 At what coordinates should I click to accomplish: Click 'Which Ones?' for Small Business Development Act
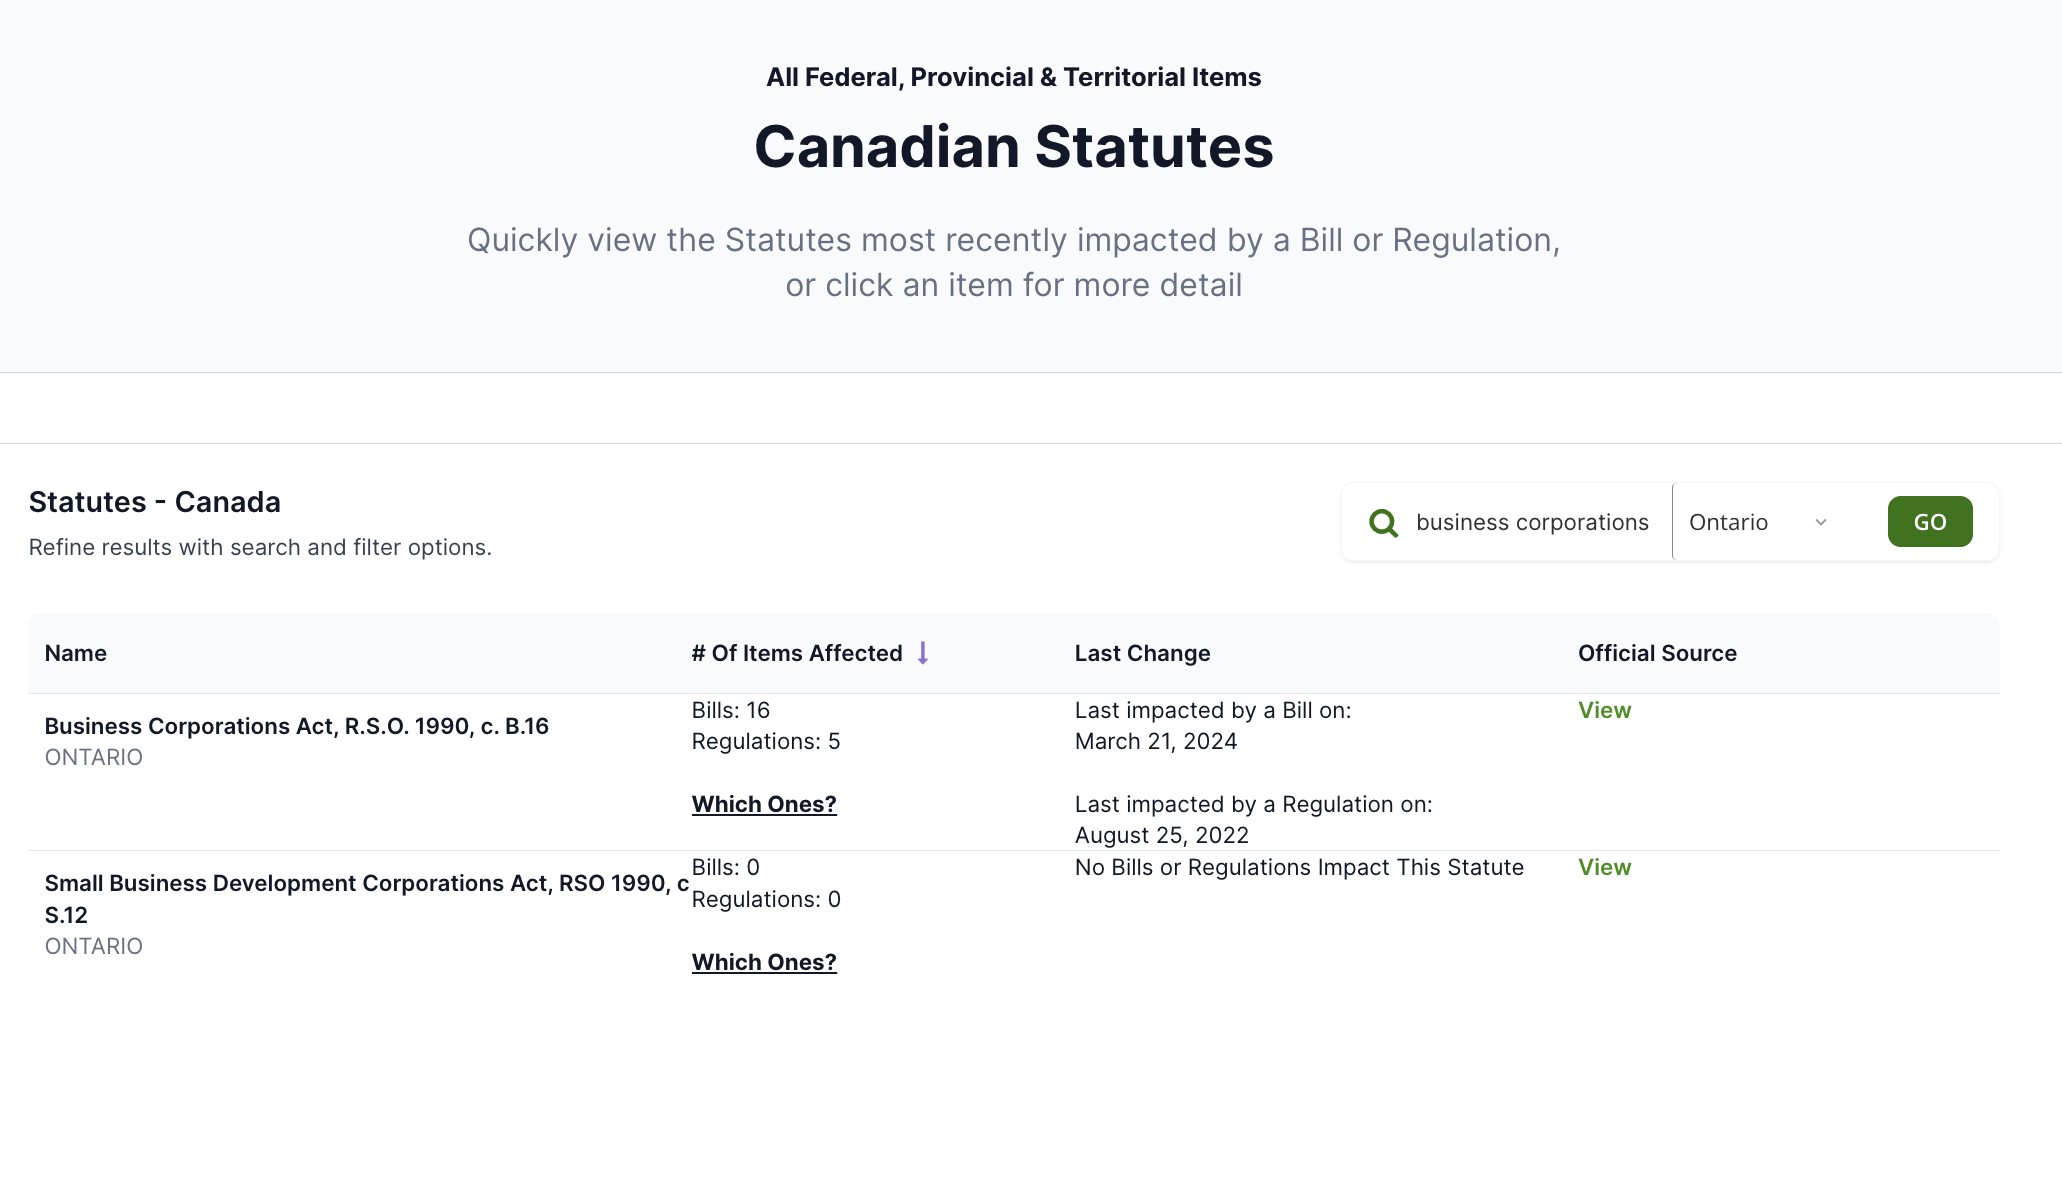pos(764,962)
